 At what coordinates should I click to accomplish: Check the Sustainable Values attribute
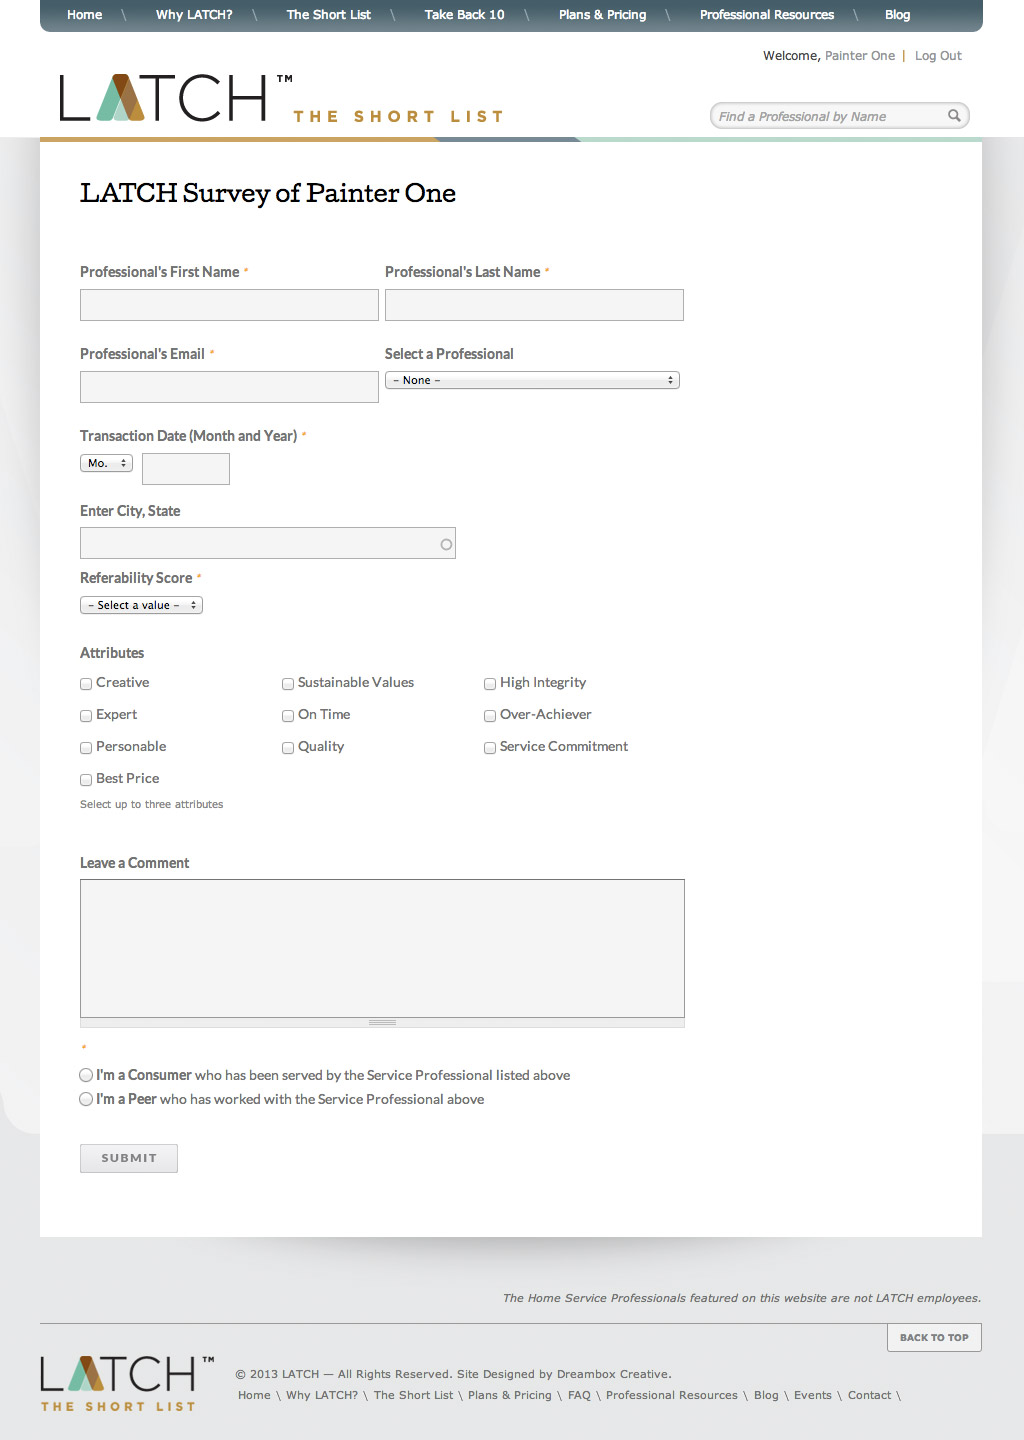[288, 684]
